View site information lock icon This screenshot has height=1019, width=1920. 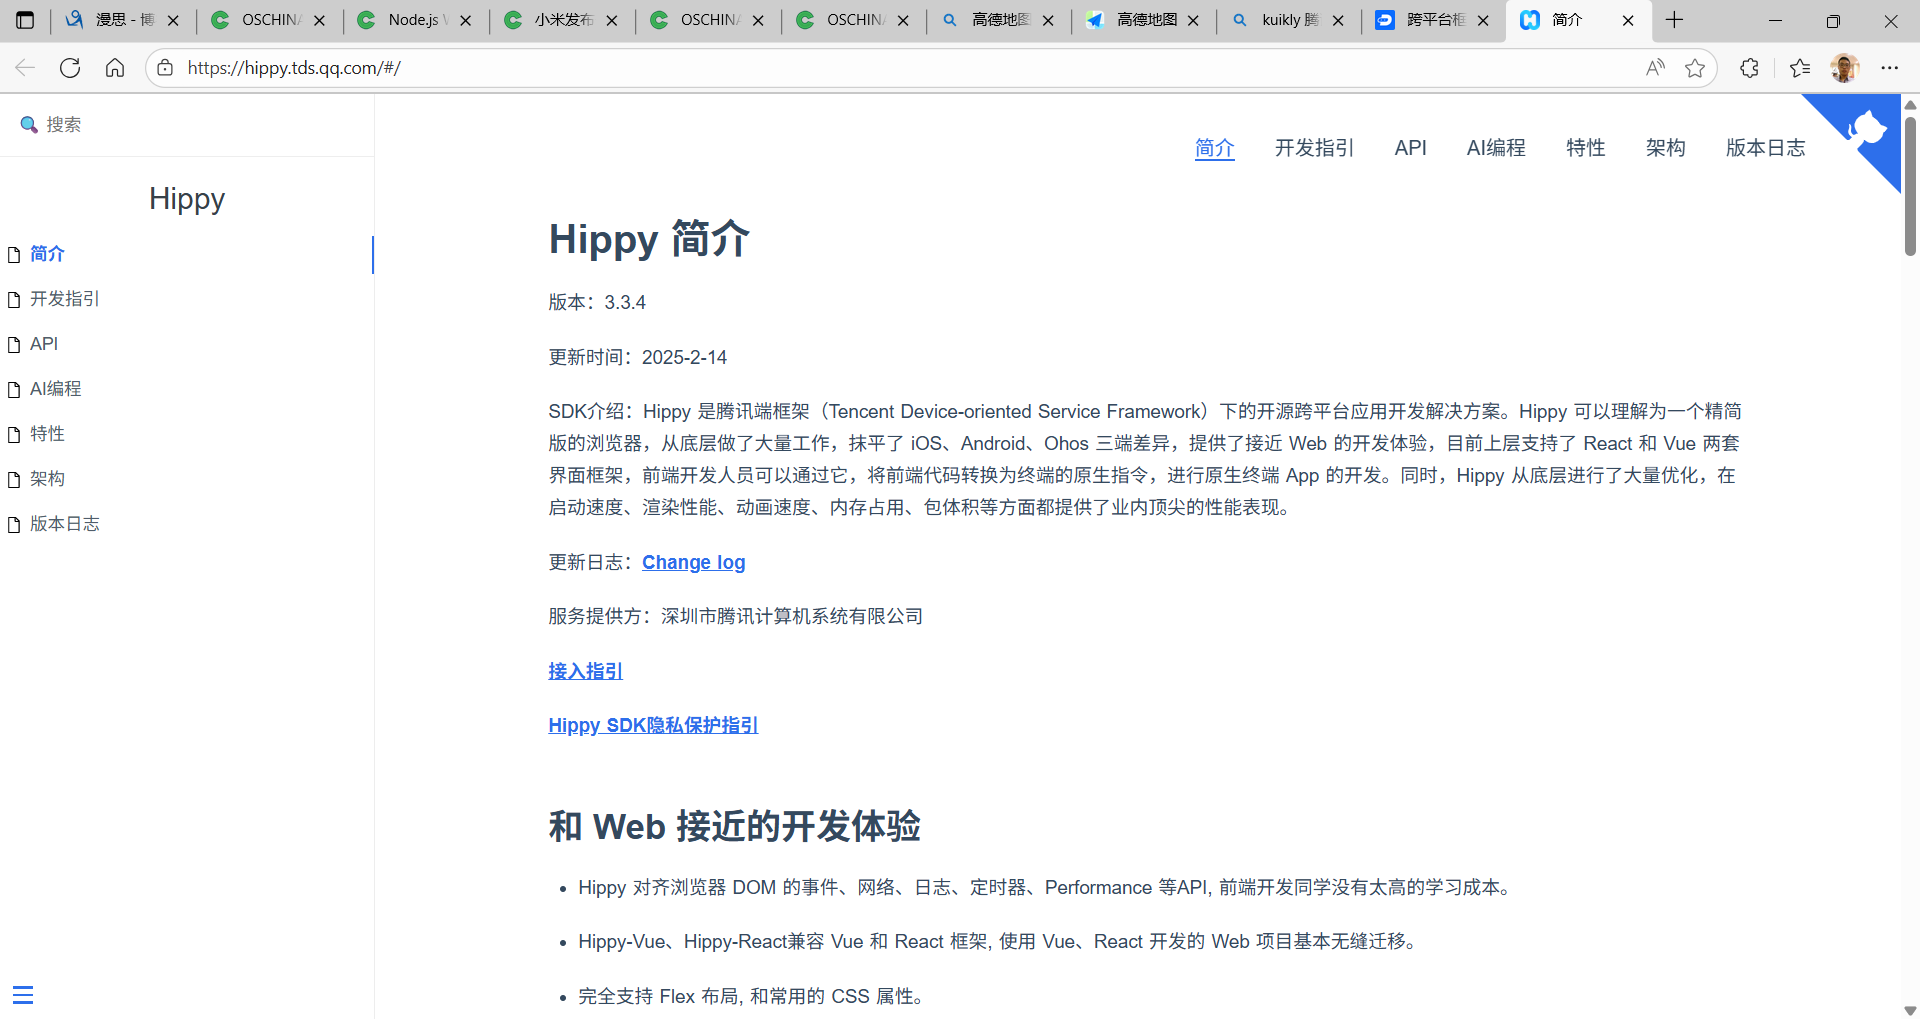pyautogui.click(x=165, y=68)
